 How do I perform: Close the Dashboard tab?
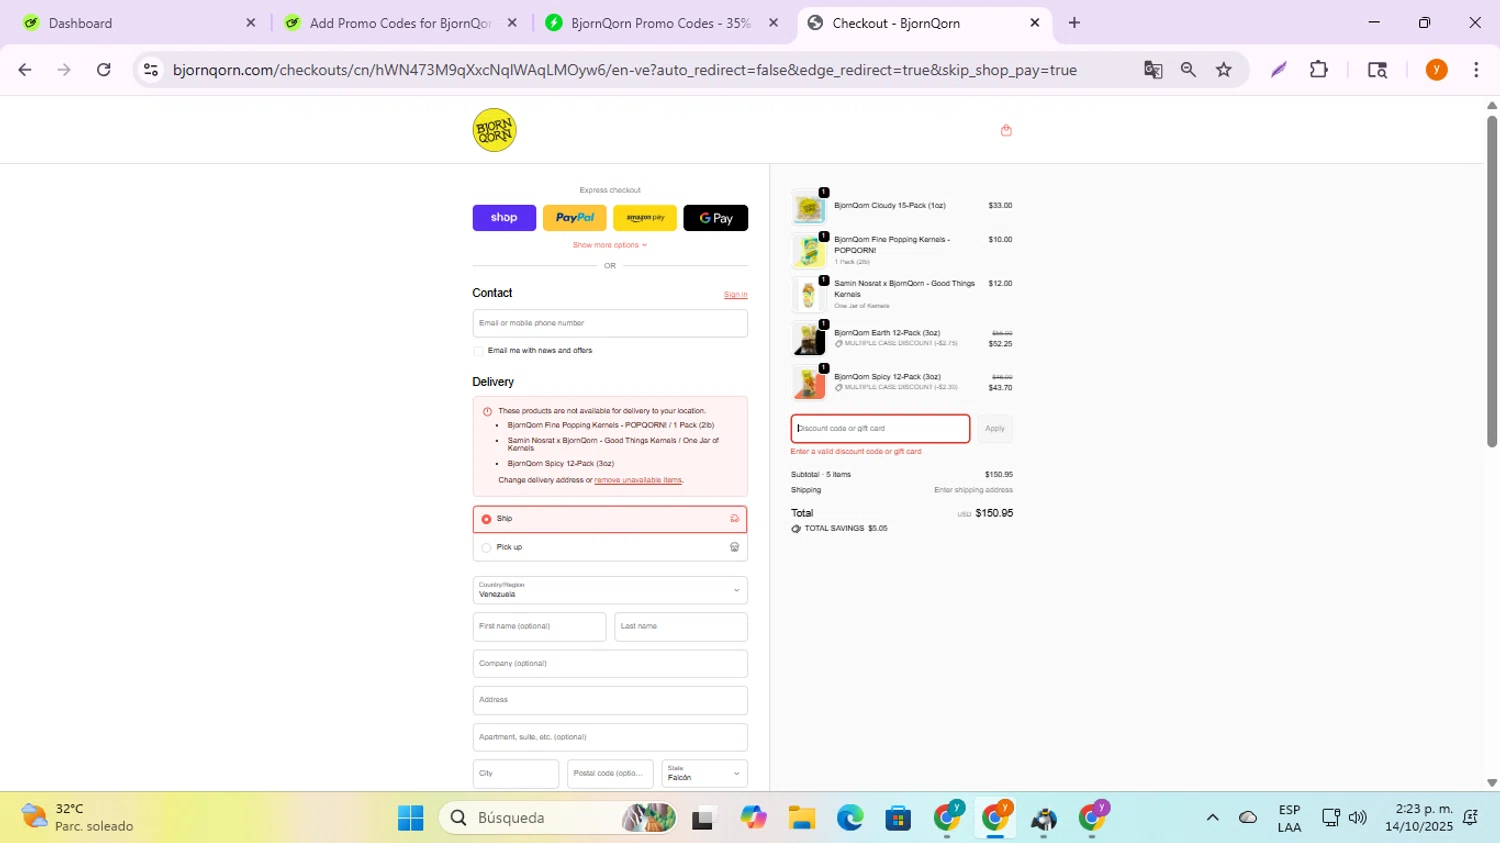tap(251, 23)
